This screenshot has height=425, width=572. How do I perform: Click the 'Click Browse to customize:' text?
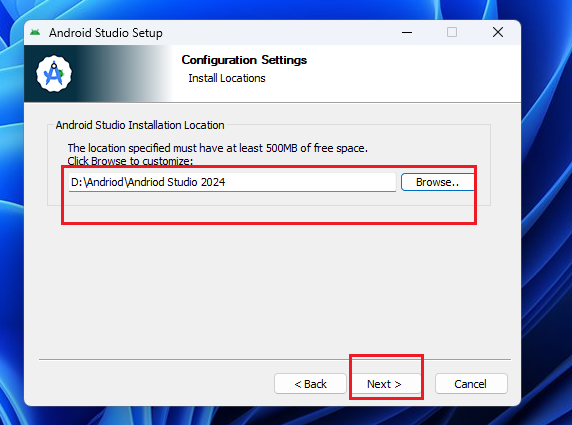coord(130,161)
